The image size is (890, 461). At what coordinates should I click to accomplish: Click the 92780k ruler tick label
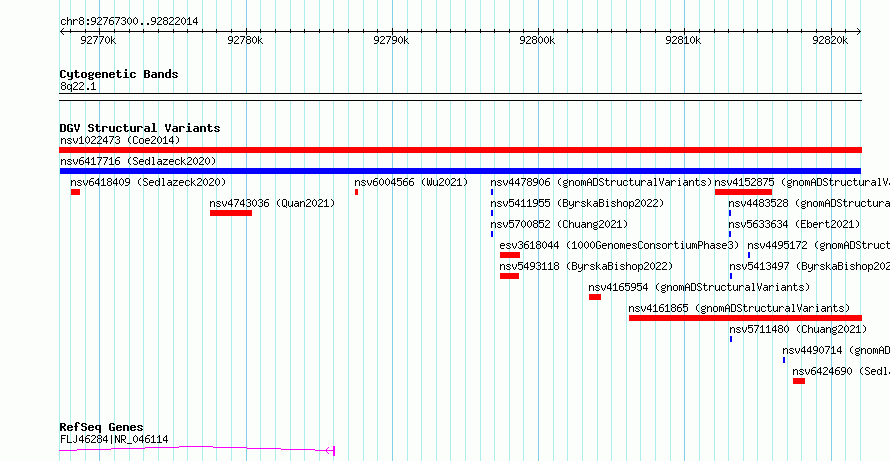(x=245, y=40)
